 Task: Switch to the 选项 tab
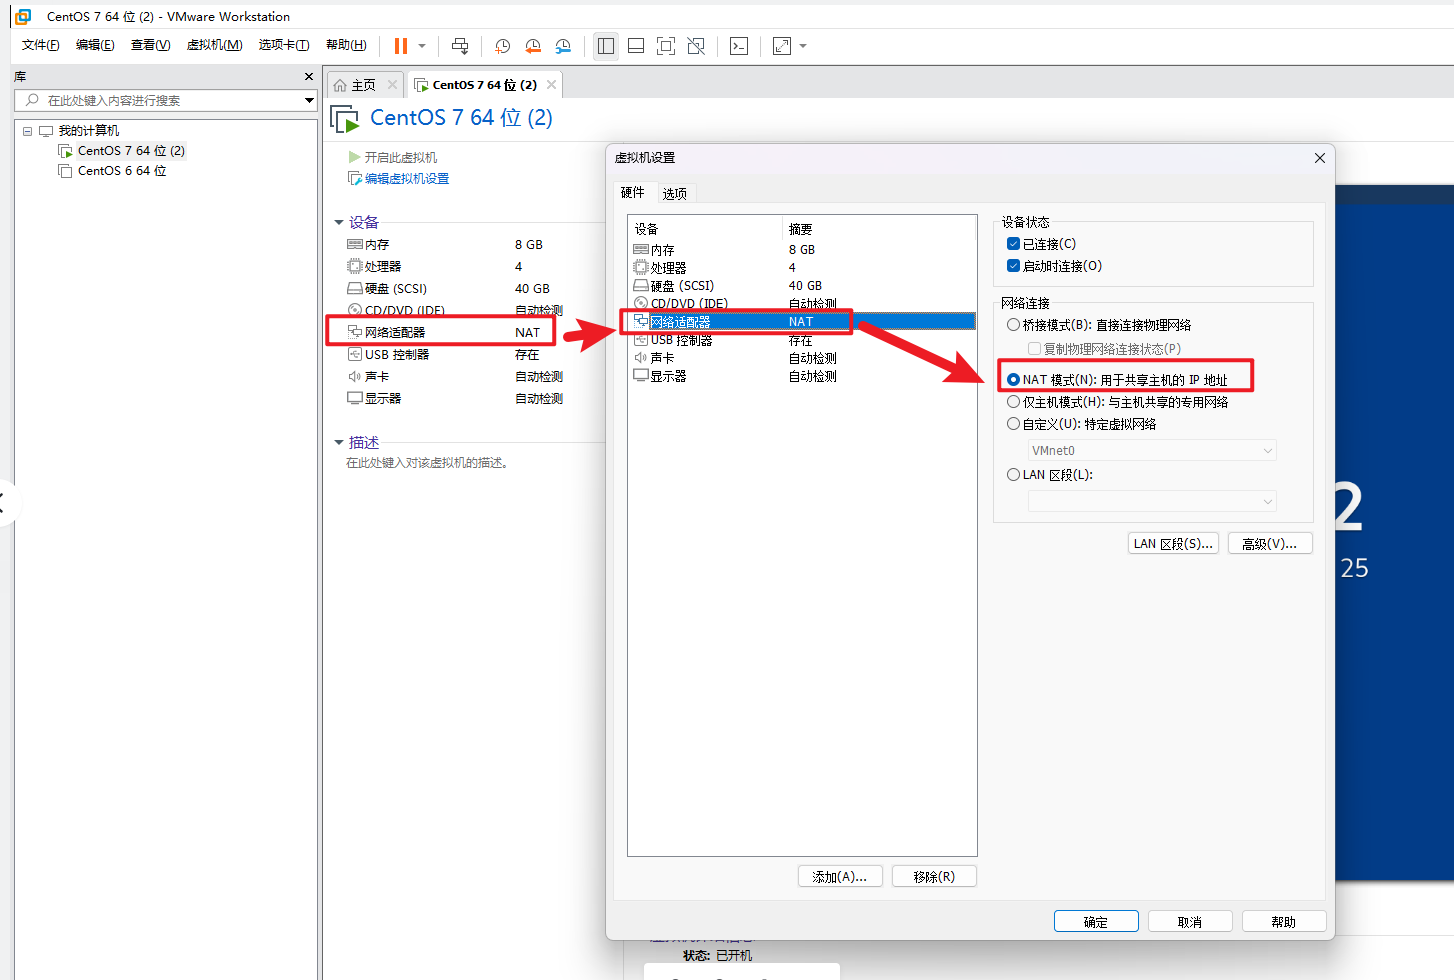(x=675, y=192)
